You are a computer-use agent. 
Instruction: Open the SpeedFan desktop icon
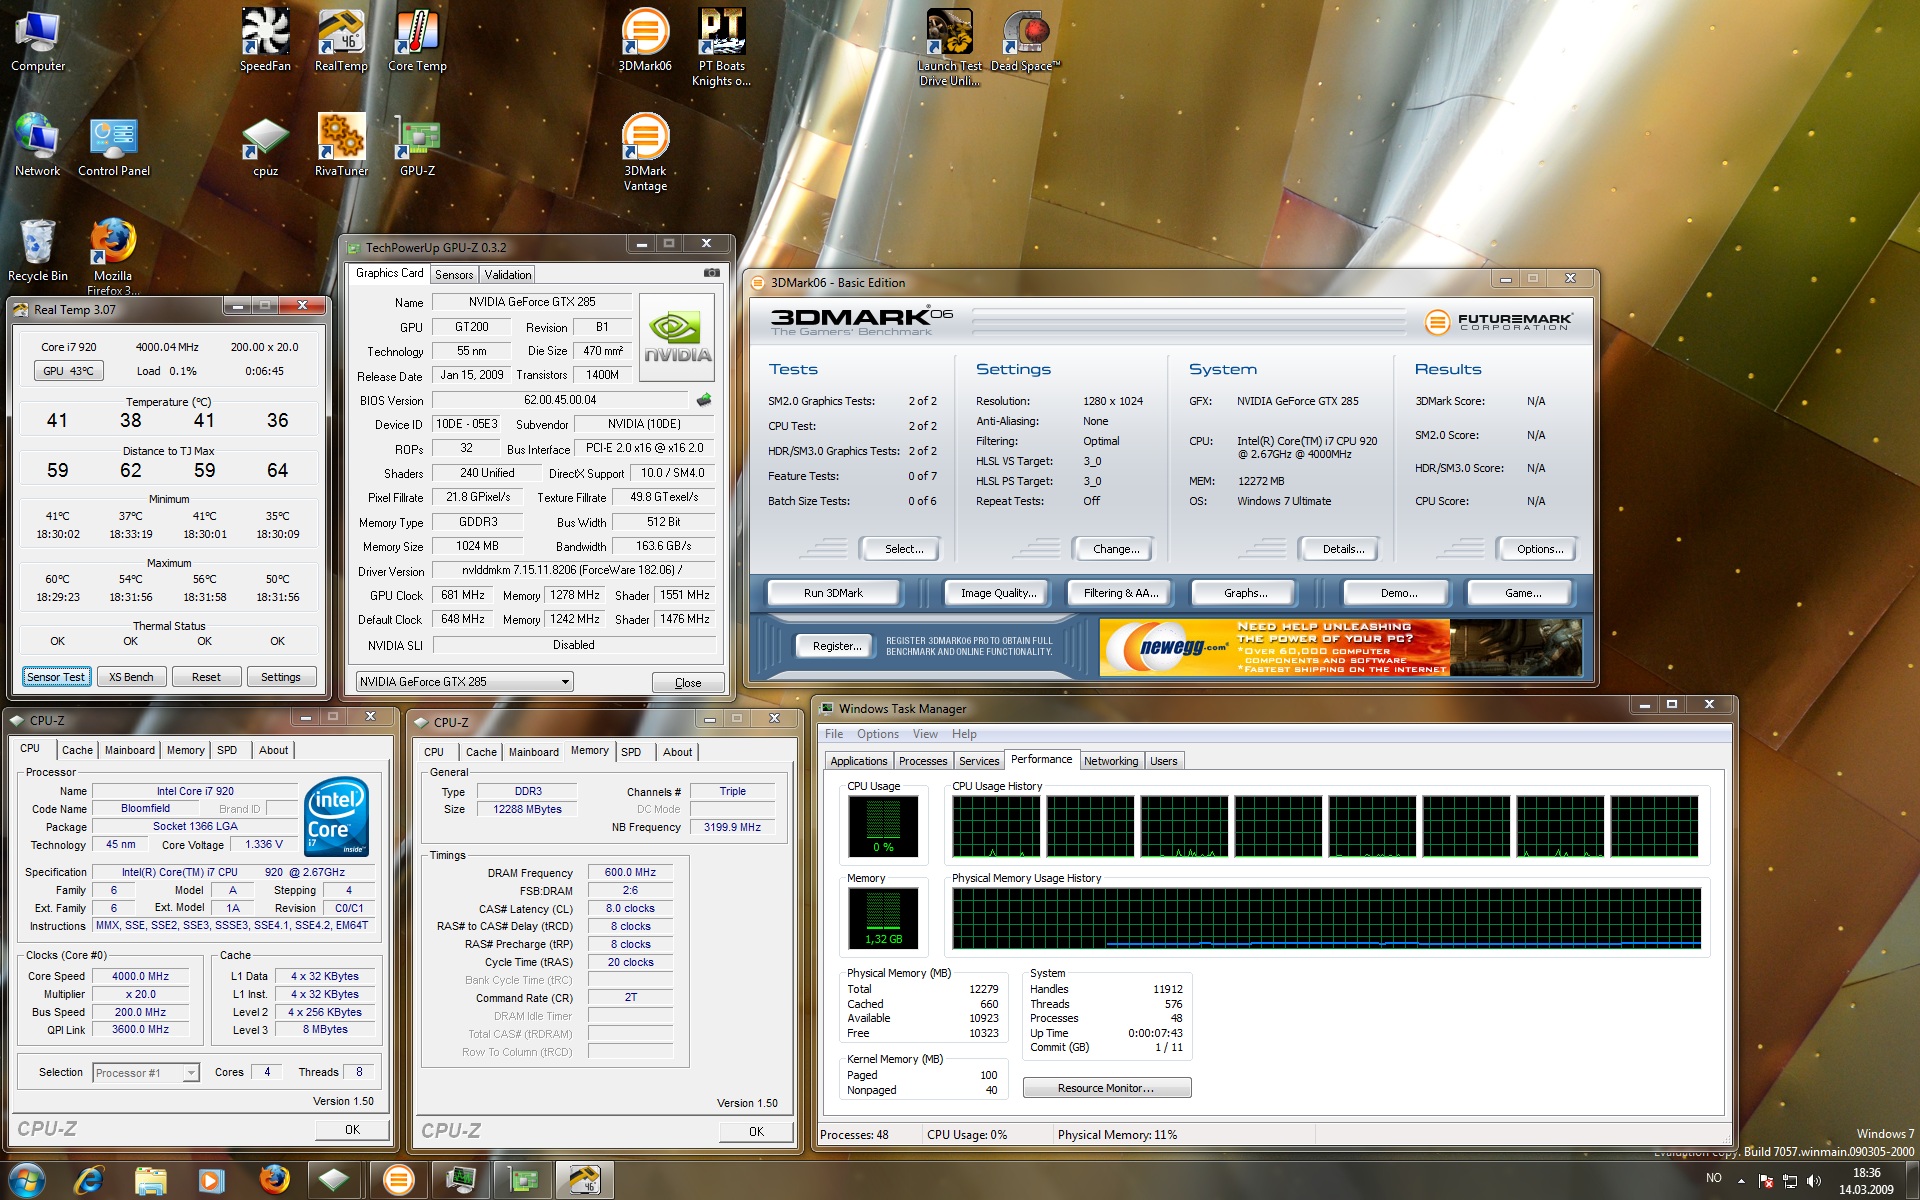click(x=265, y=40)
